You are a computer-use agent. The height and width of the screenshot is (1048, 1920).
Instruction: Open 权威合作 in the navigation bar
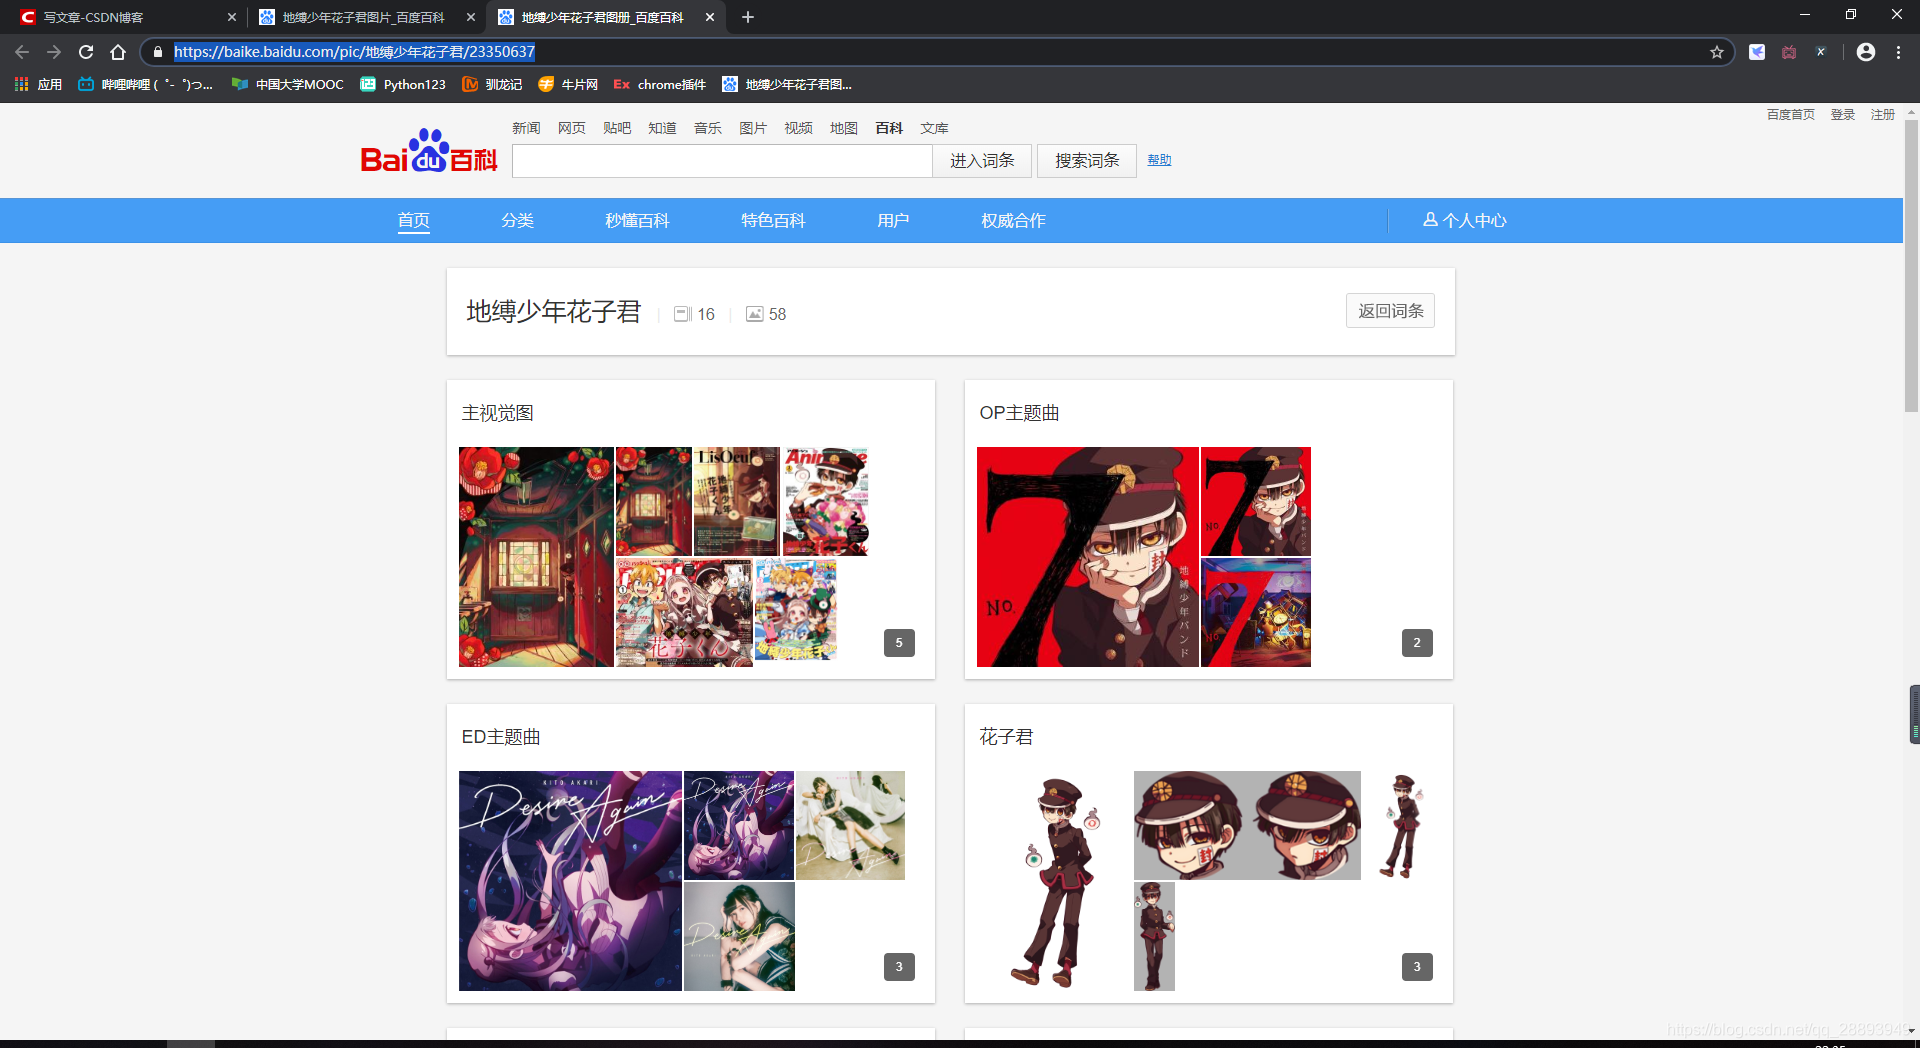click(1014, 221)
